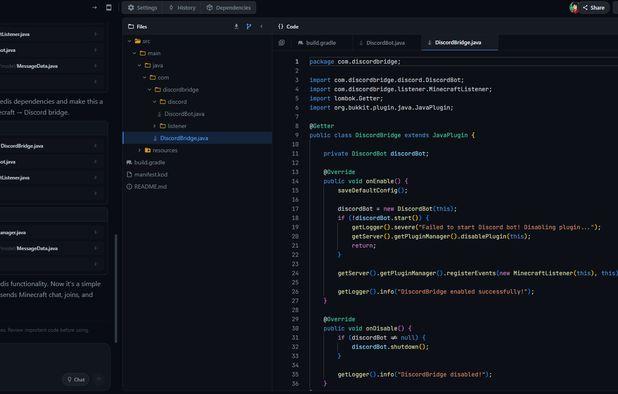Click the icon left of editor tabs

[x=281, y=43]
